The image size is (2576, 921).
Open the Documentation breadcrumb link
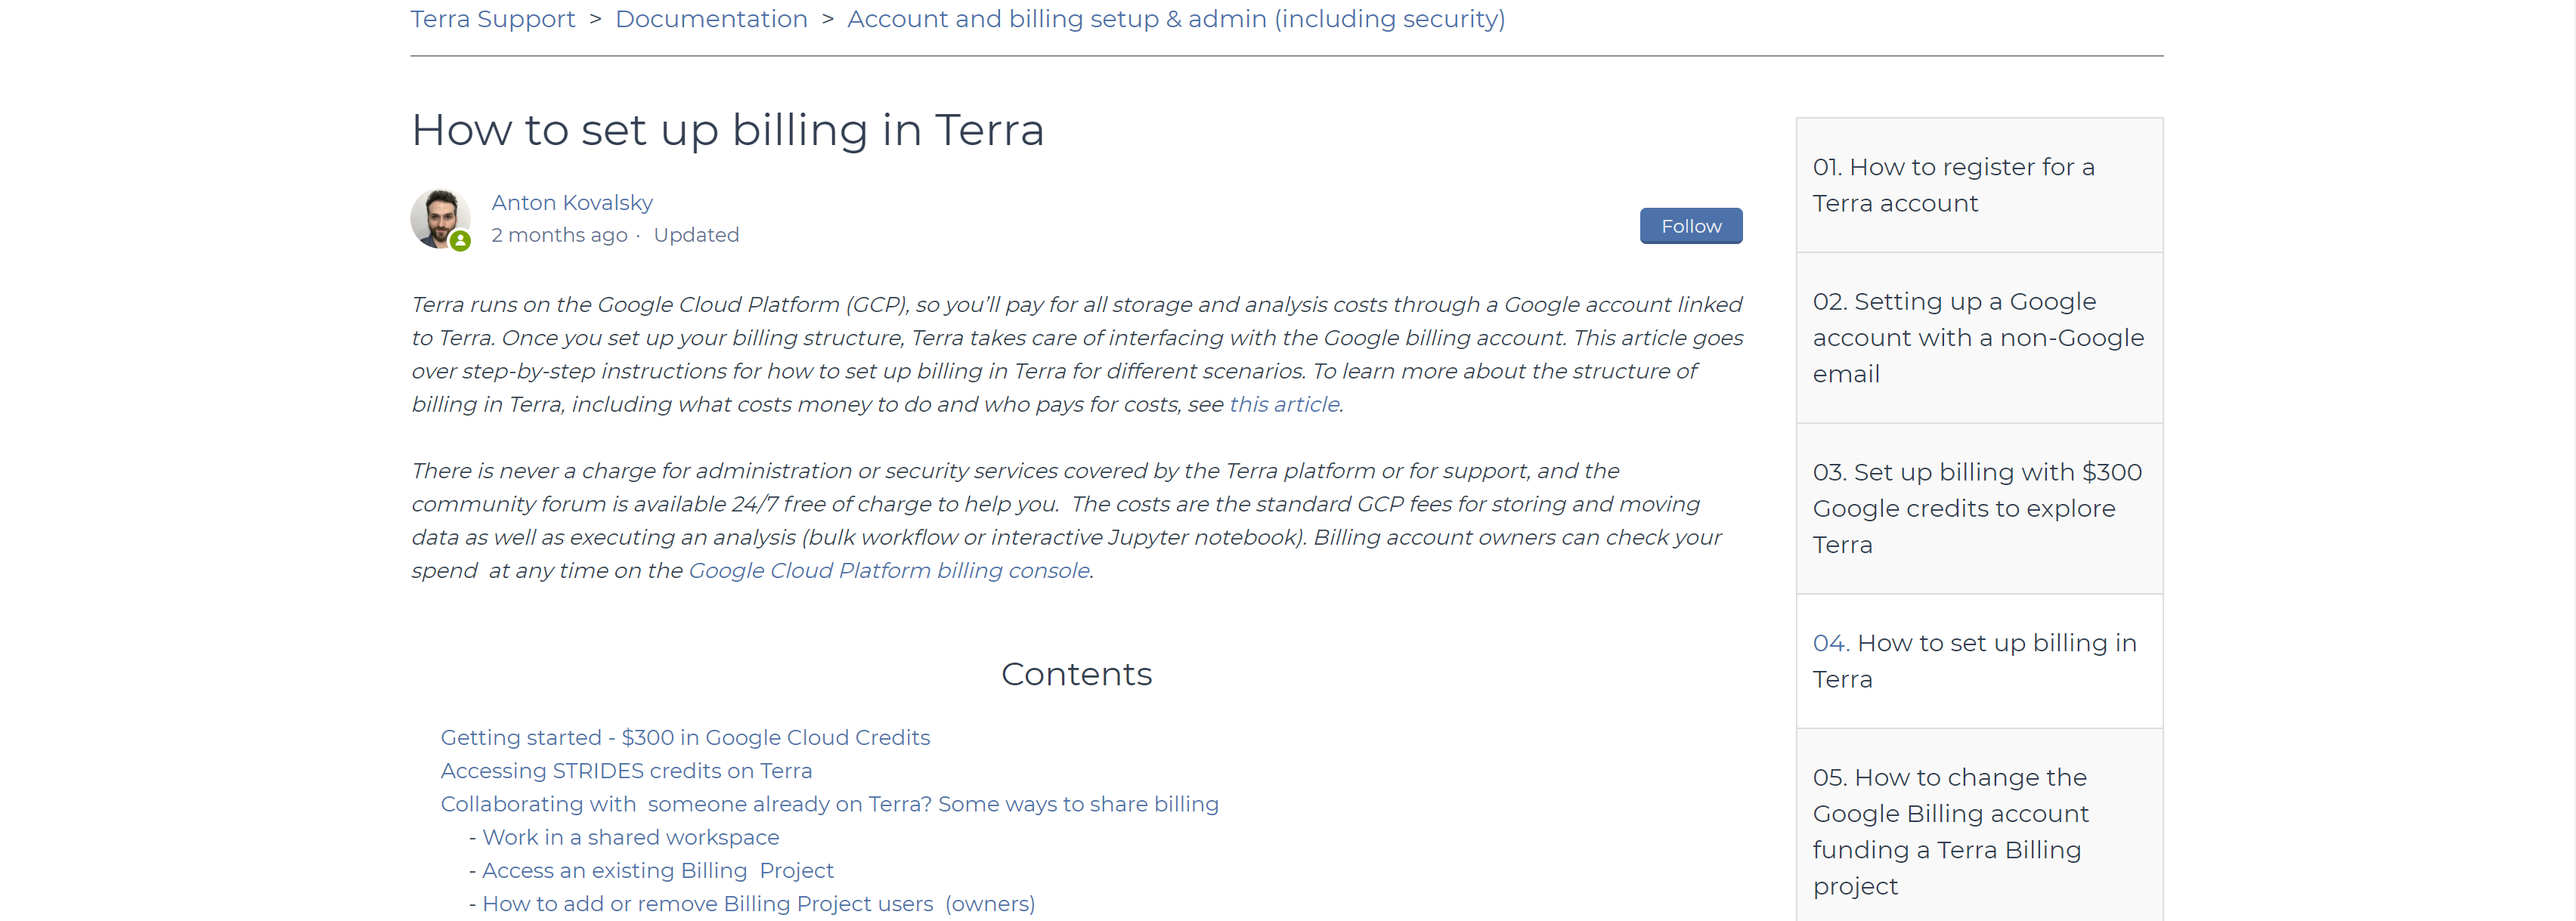coord(711,18)
